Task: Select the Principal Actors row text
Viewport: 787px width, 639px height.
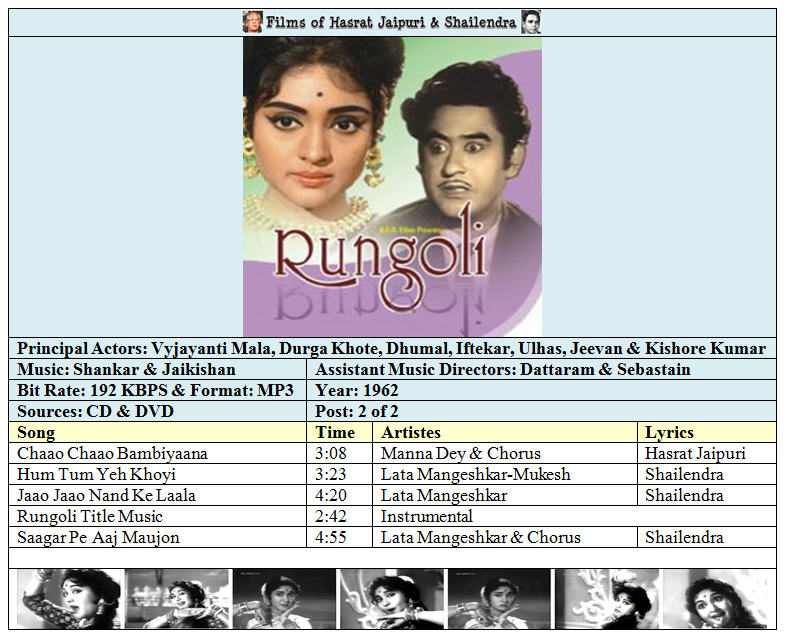Action: pos(391,348)
